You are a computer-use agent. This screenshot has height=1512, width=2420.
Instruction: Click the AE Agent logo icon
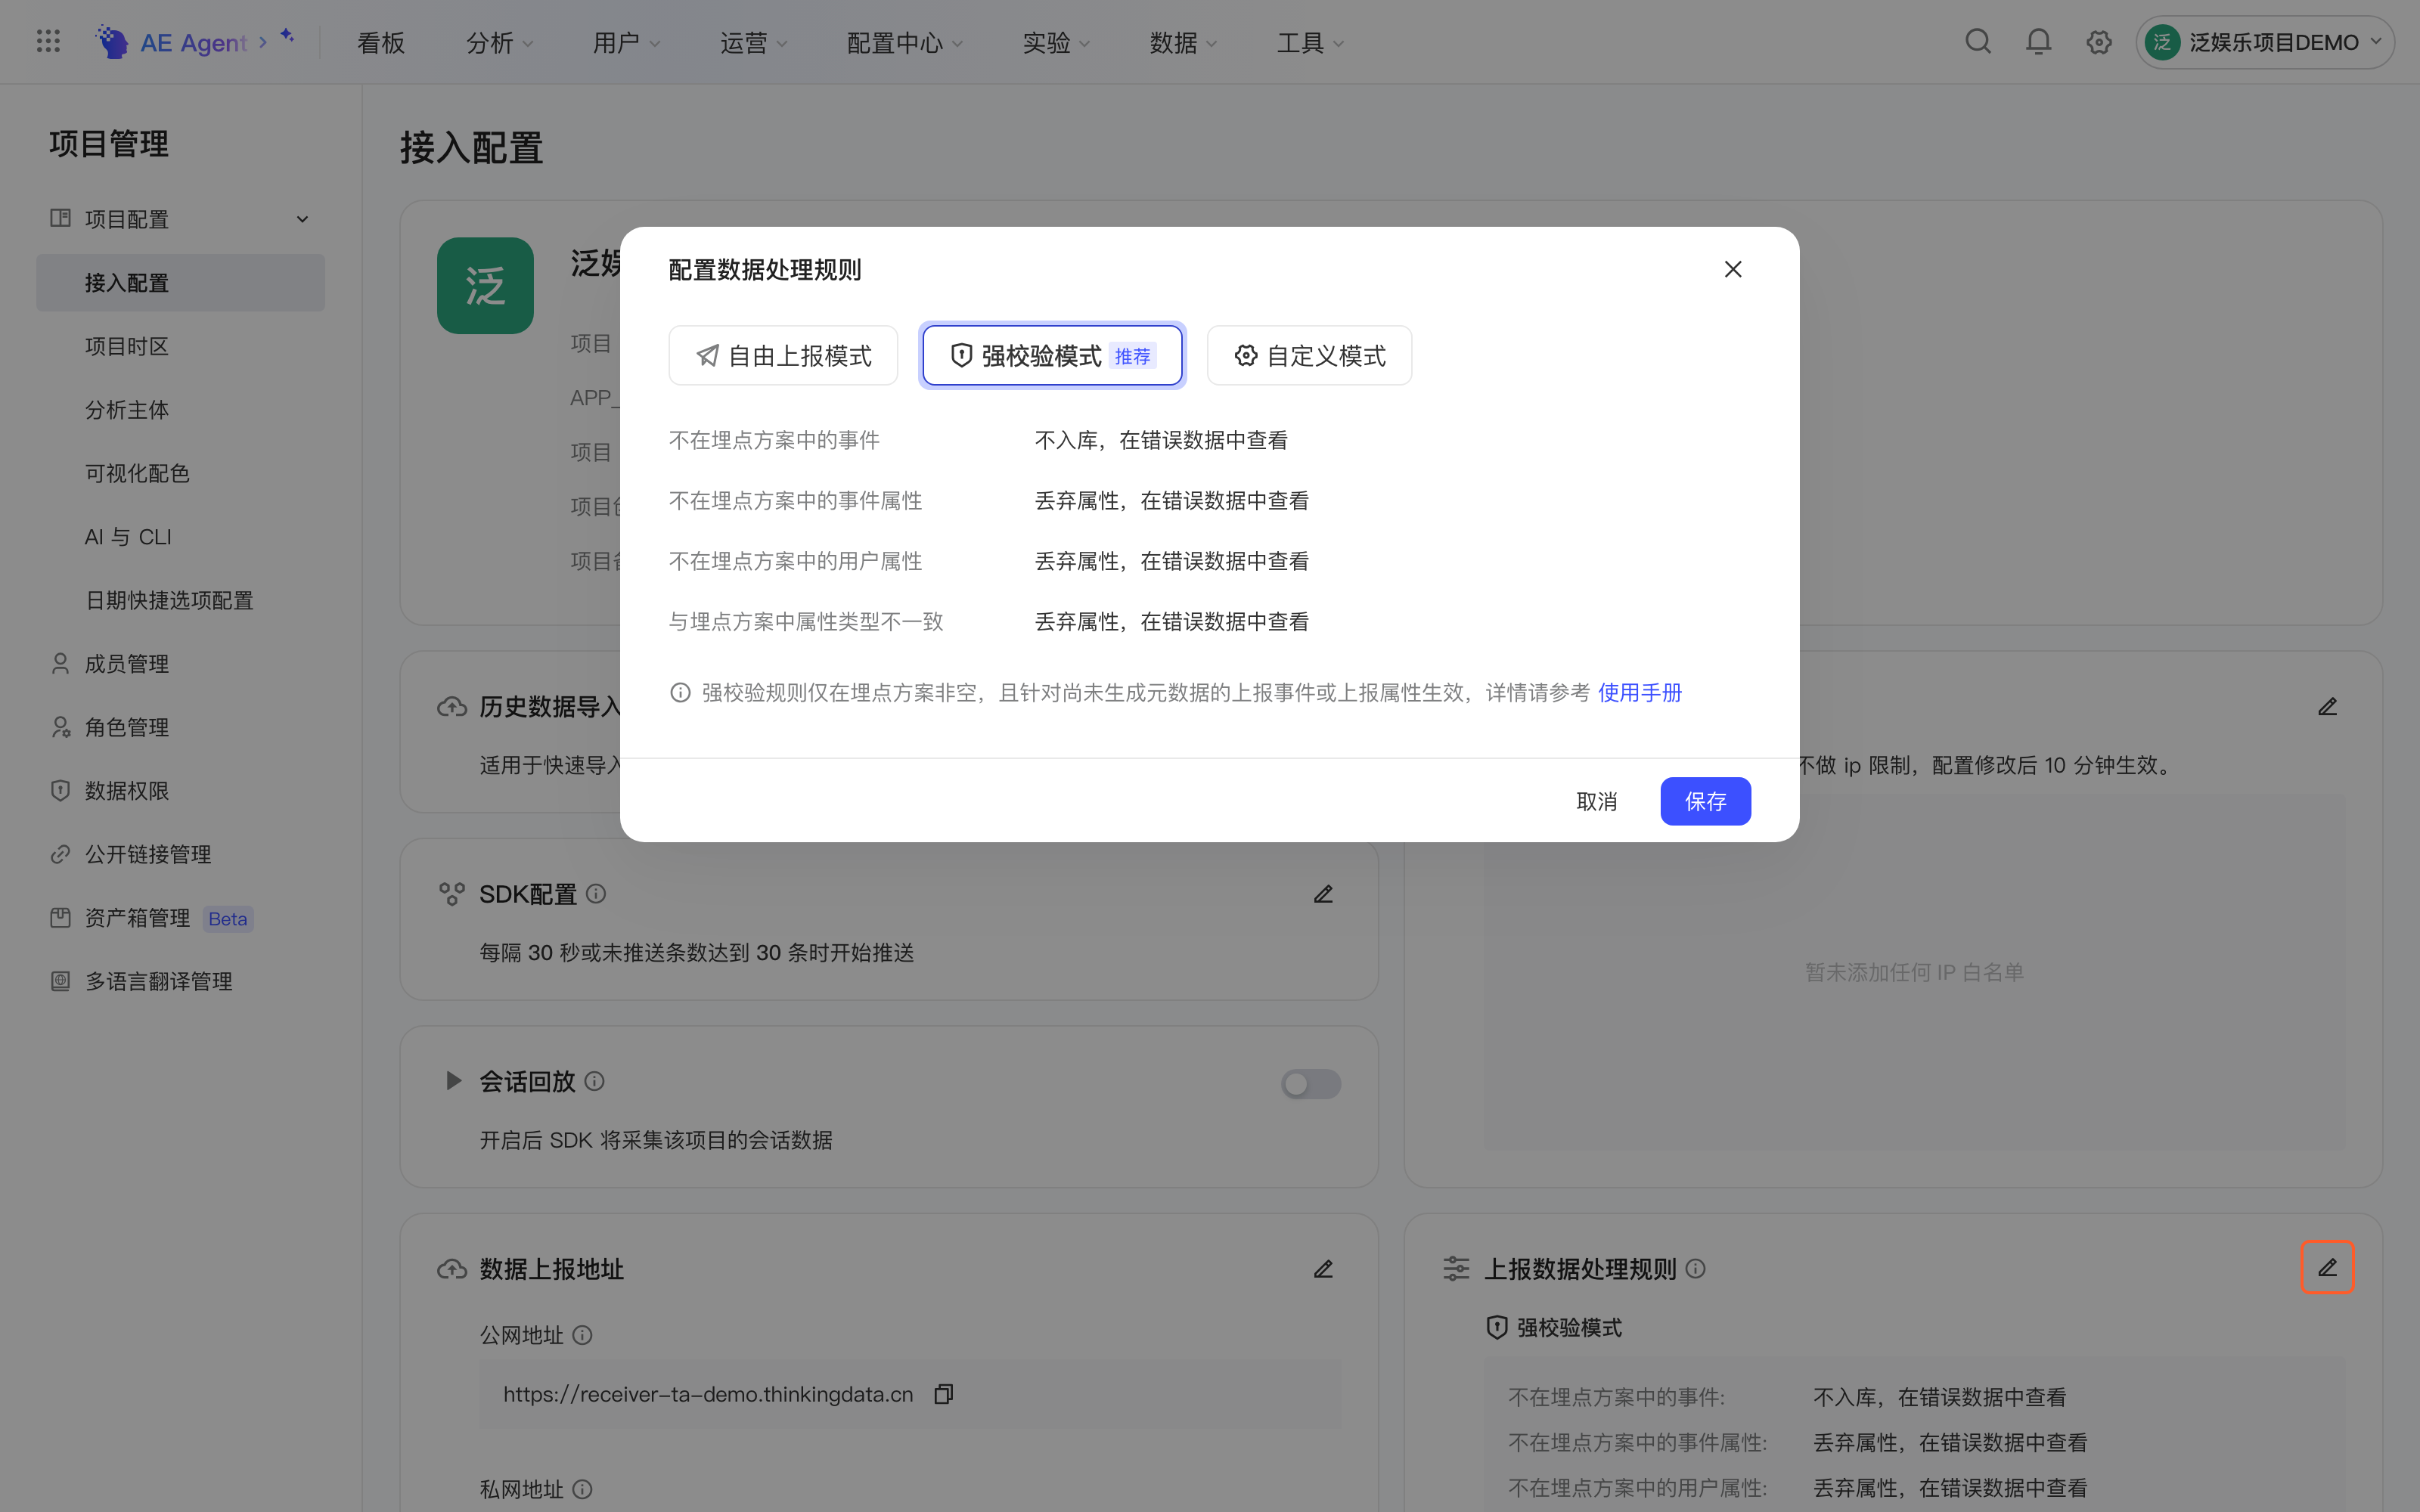point(111,42)
